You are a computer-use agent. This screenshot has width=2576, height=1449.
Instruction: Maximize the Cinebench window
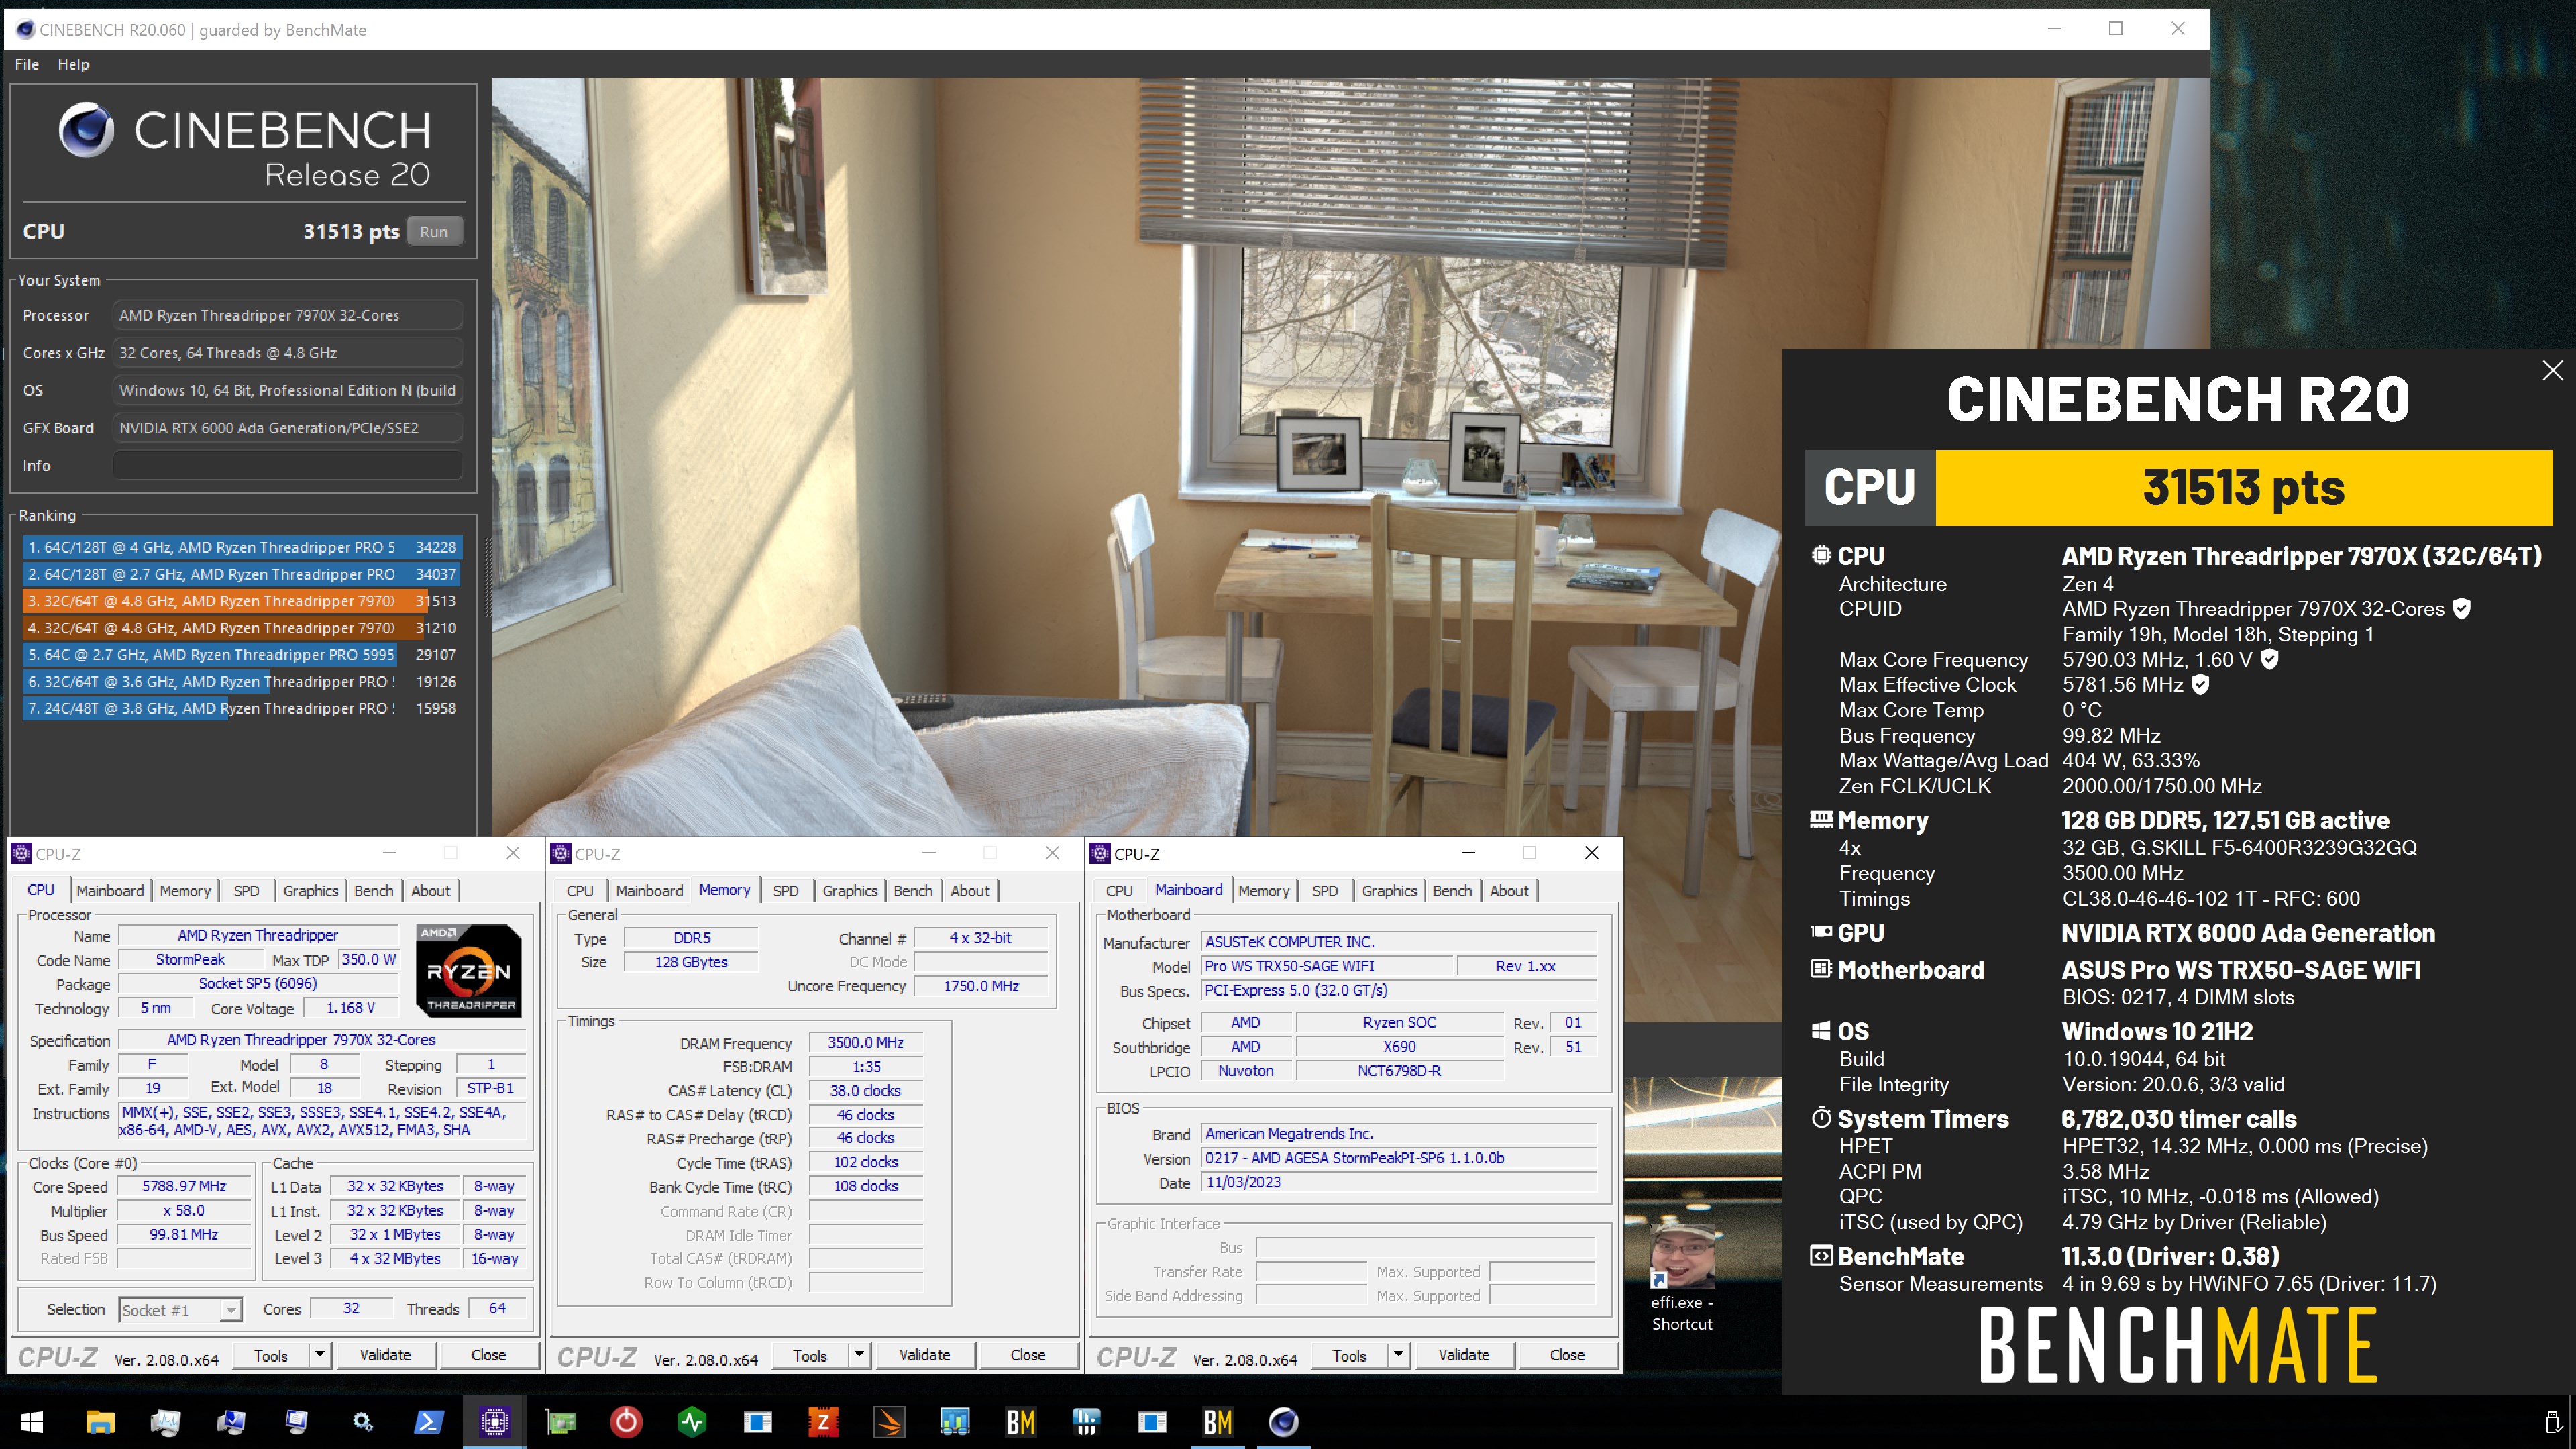(x=2116, y=29)
